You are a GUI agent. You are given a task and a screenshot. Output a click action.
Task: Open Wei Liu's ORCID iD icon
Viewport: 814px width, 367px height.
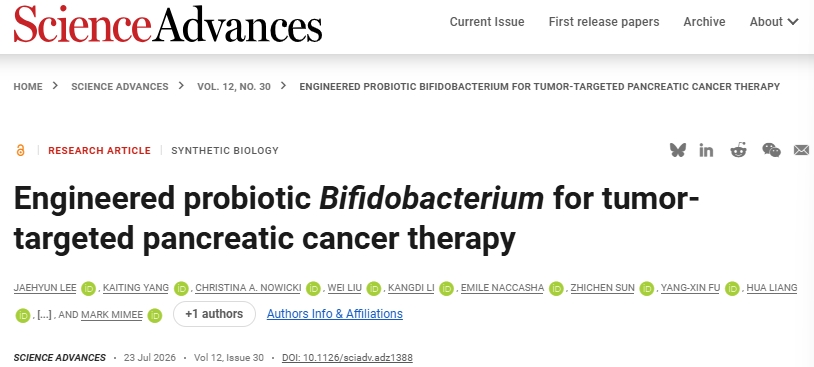pyautogui.click(x=373, y=289)
